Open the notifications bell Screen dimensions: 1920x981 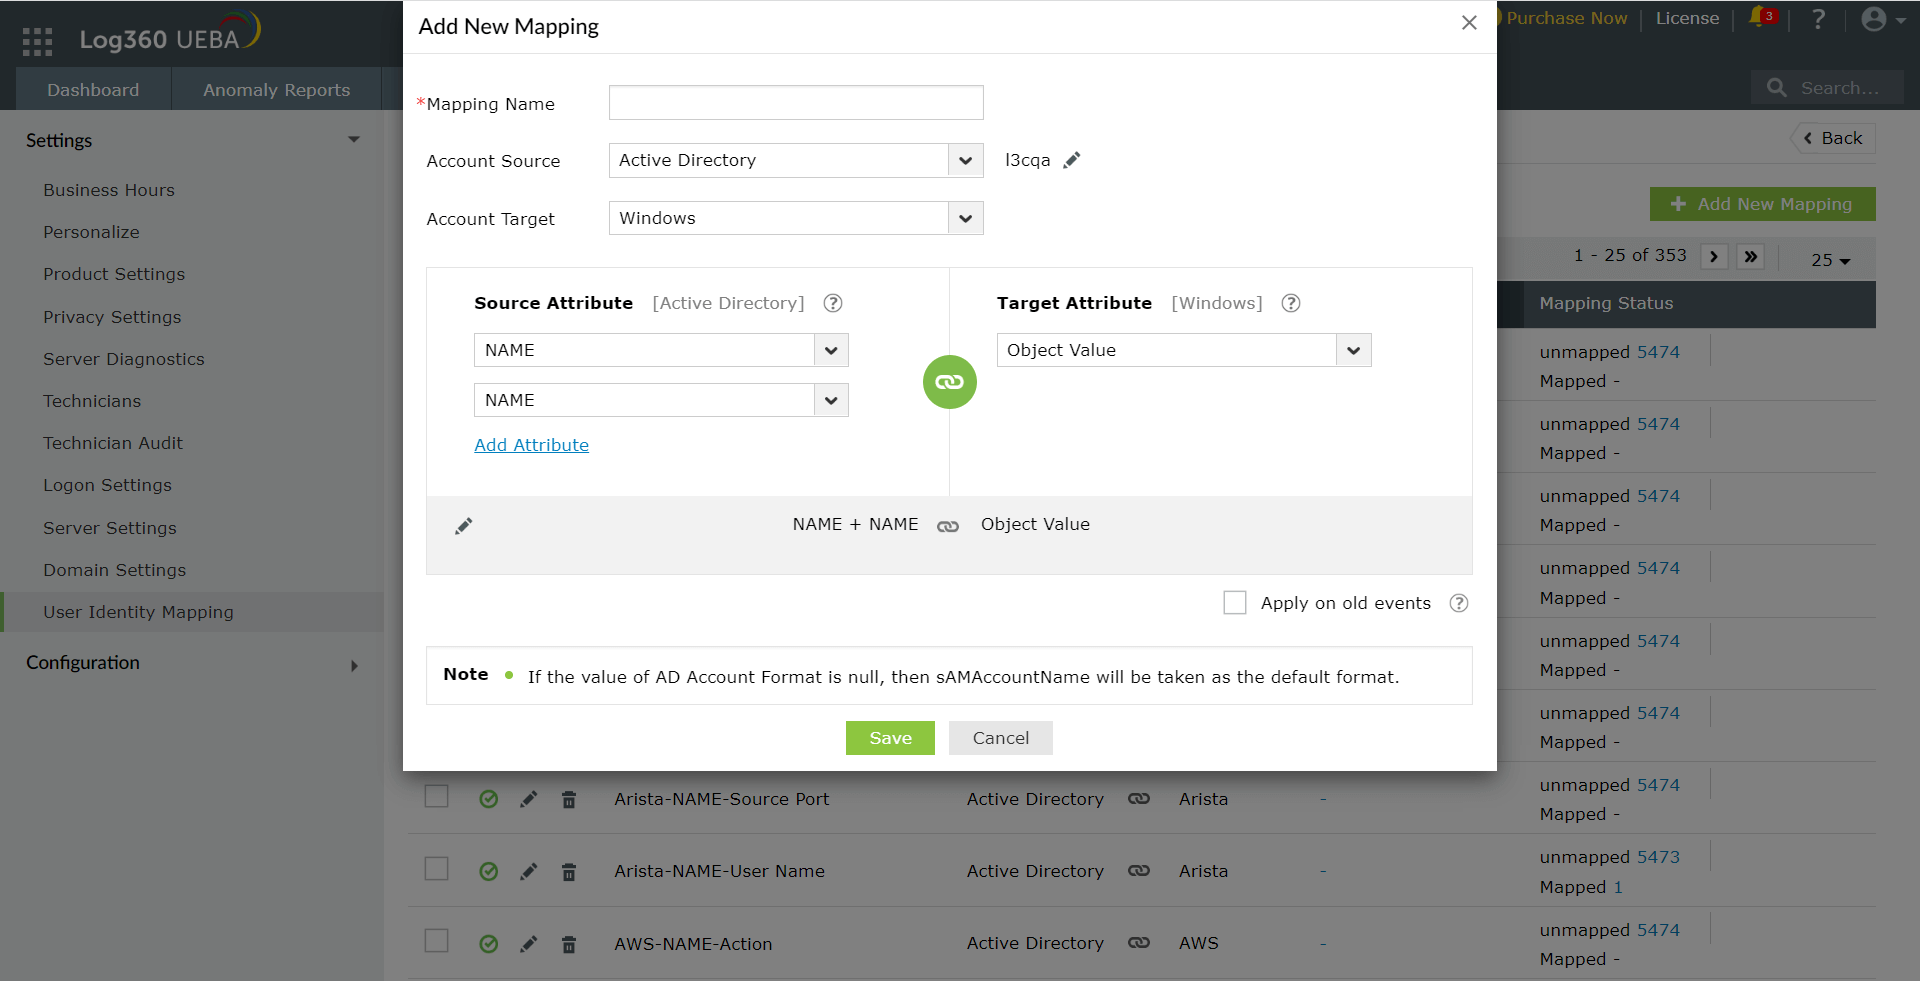[x=1760, y=18]
